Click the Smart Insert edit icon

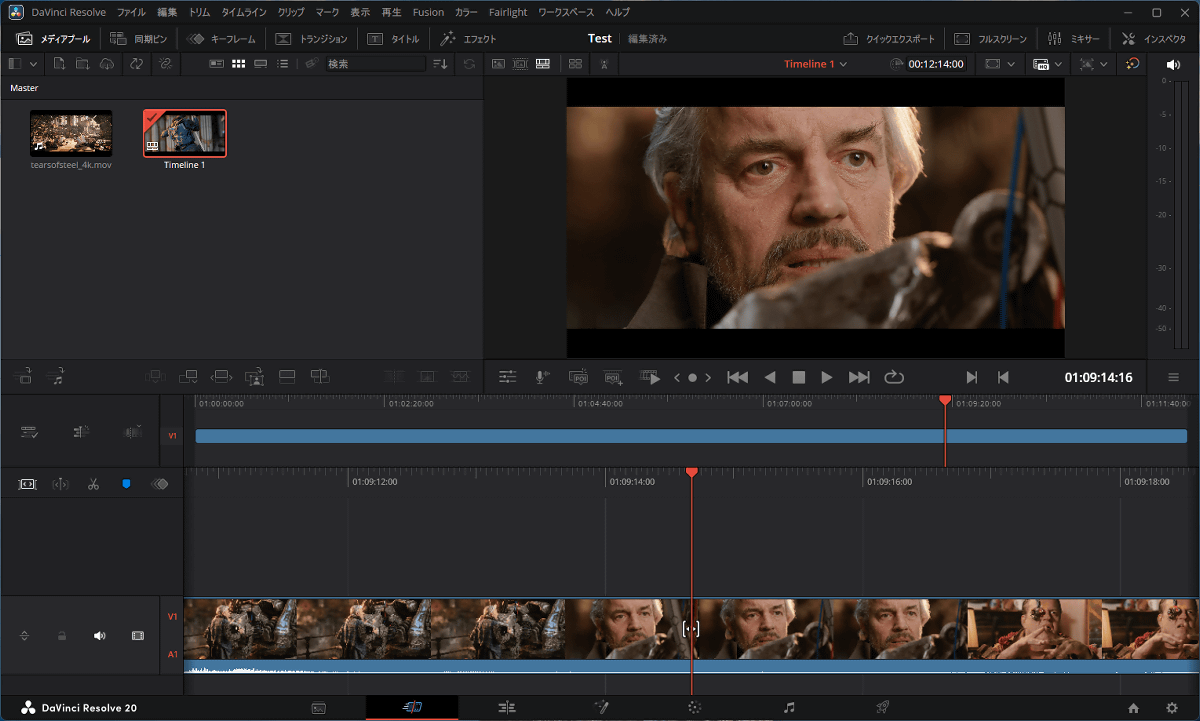(154, 377)
